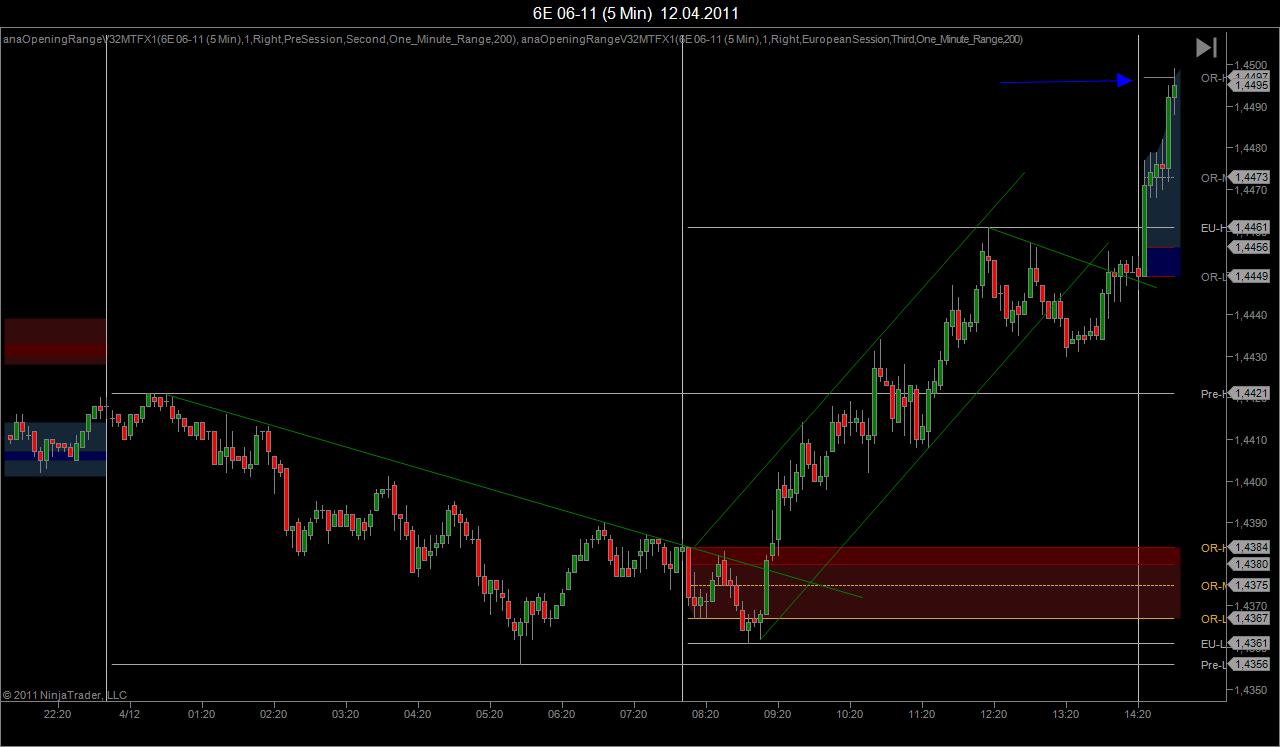Click the 1,4375 OR-Mid price marker

(1250, 586)
